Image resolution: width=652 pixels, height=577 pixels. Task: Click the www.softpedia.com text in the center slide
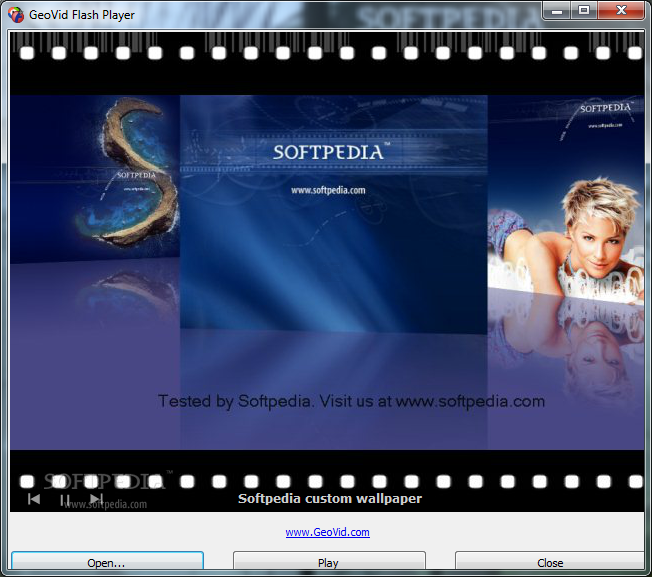pos(328,190)
